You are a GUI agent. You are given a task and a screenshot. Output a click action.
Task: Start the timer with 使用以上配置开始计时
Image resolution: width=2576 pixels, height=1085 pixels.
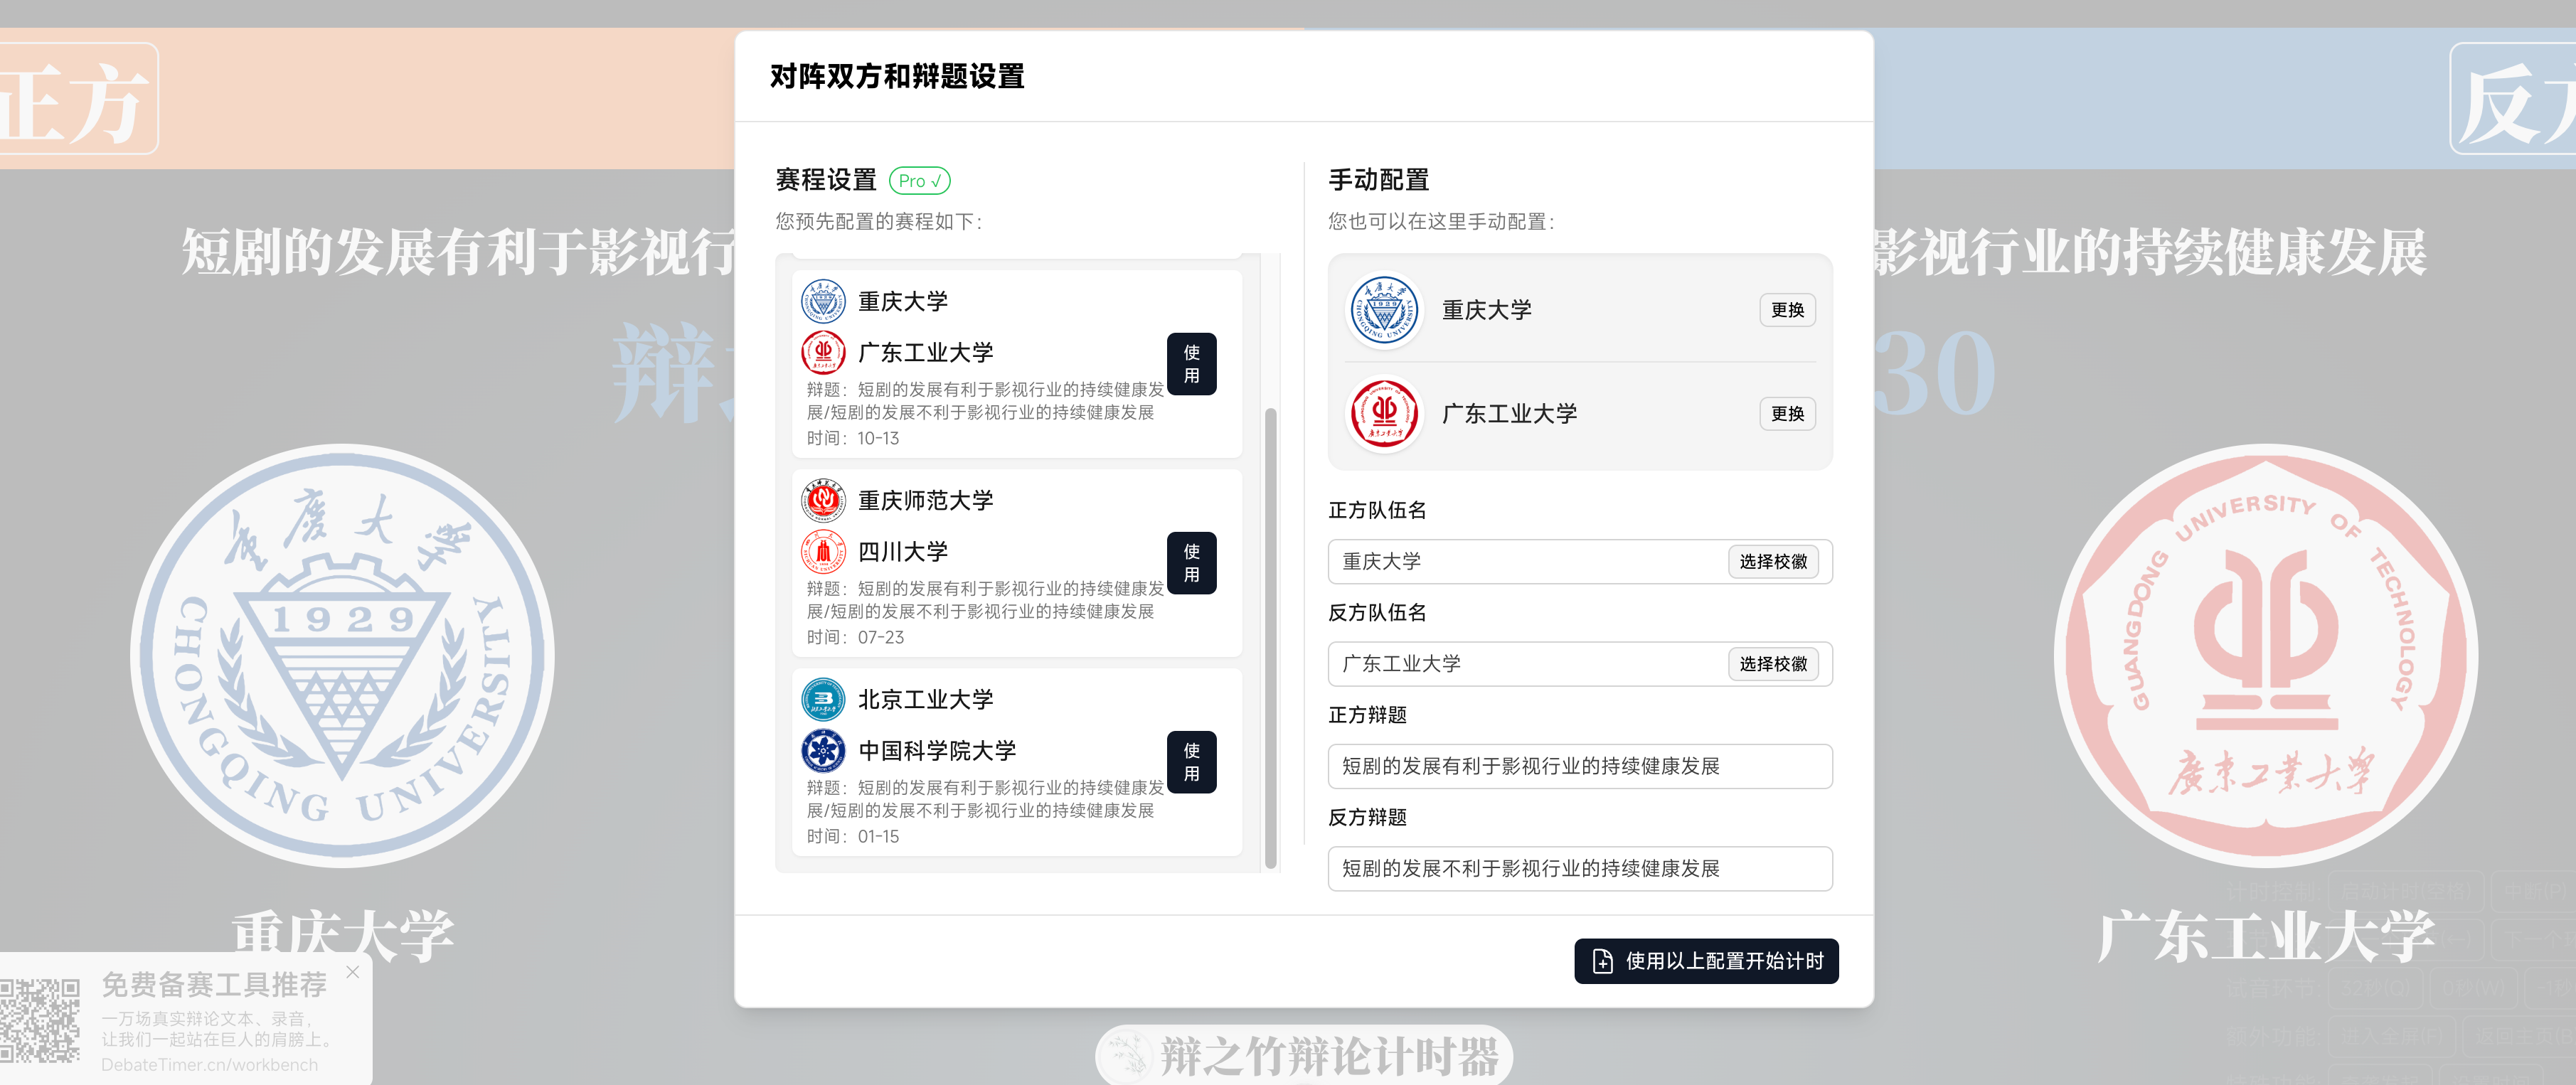click(x=1707, y=961)
